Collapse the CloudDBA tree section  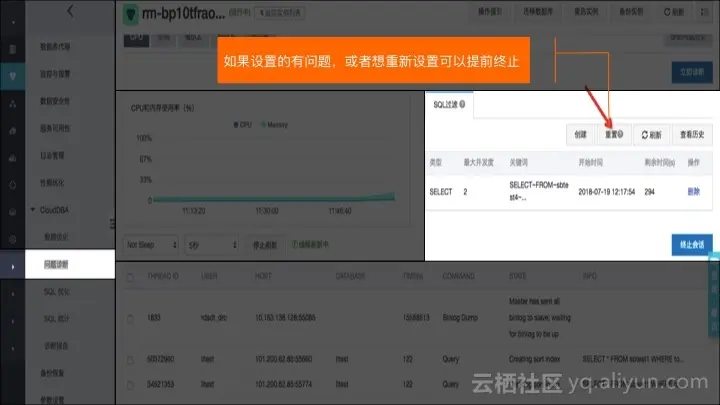click(x=33, y=210)
